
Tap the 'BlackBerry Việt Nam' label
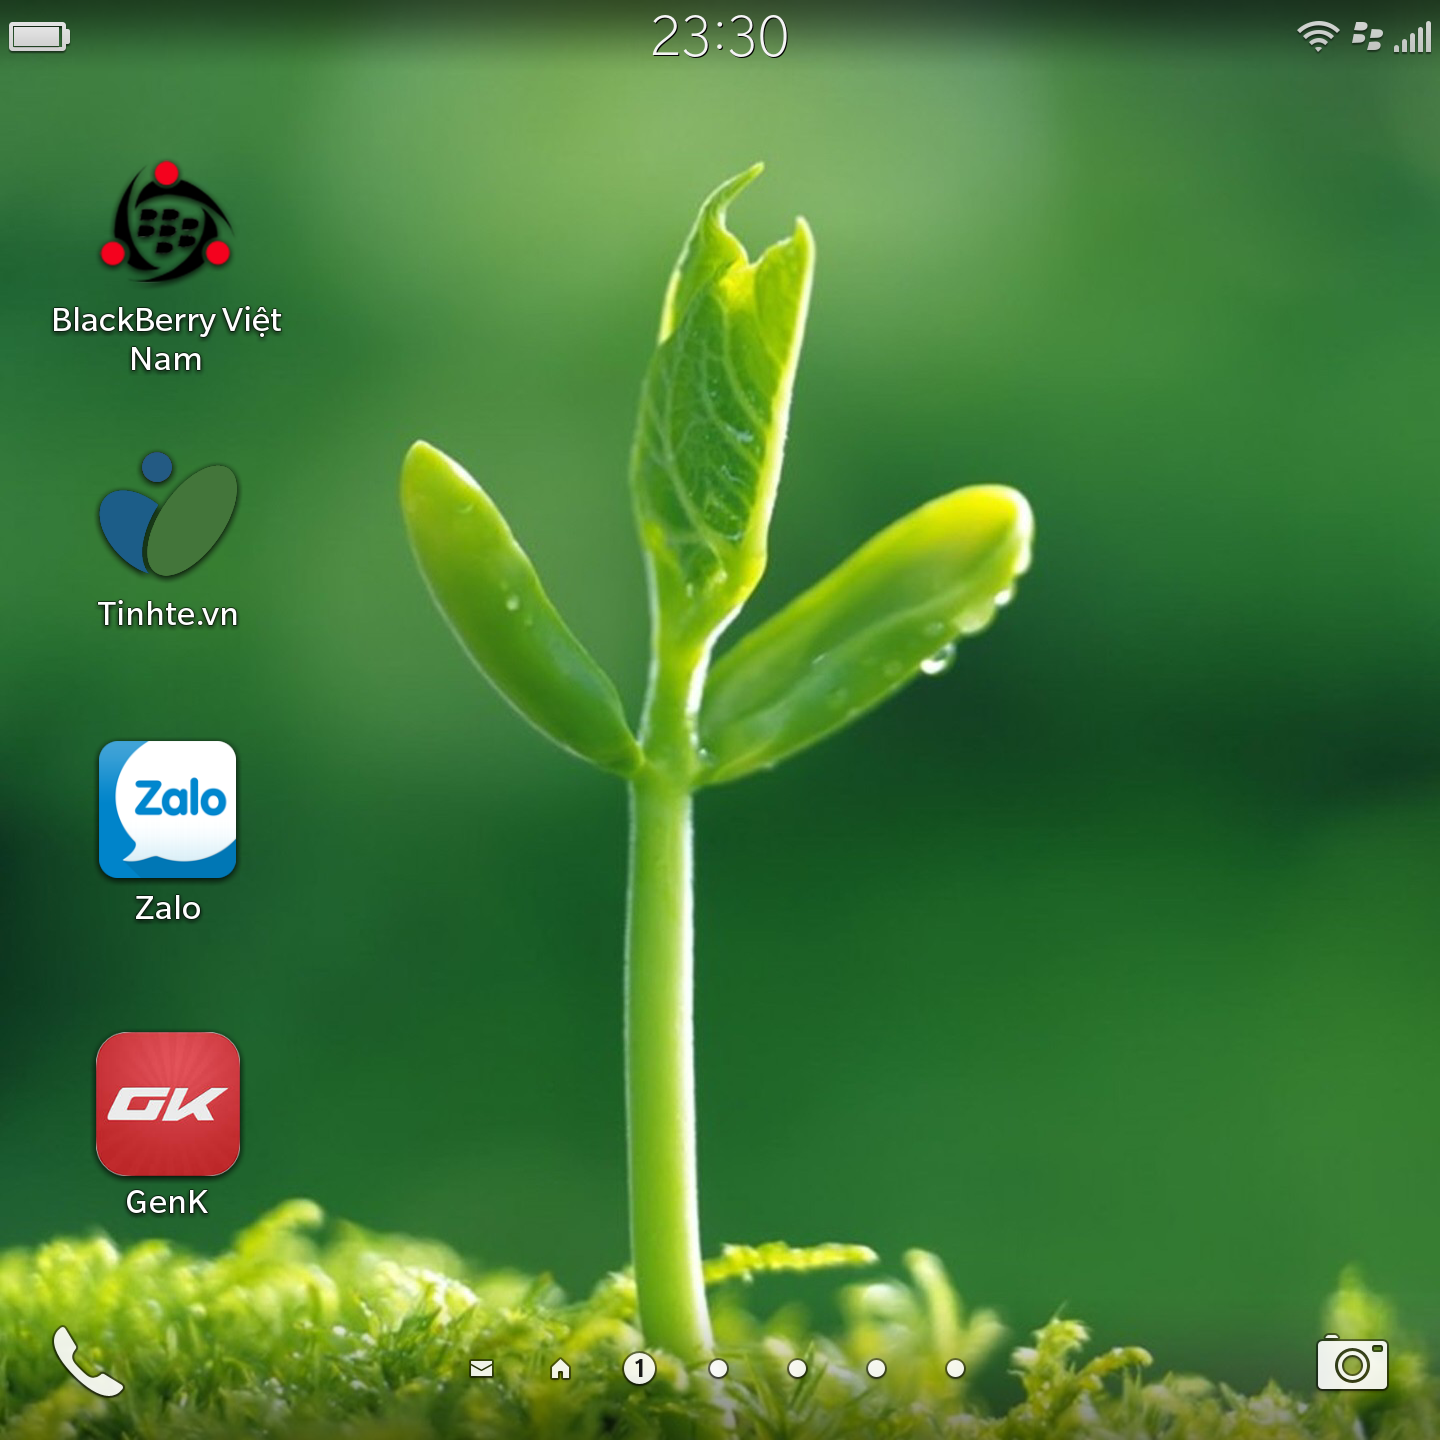tap(166, 339)
